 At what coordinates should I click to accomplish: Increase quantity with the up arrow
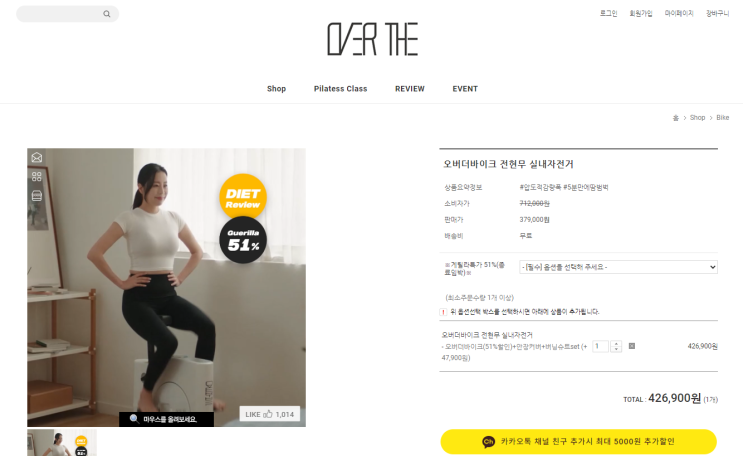coord(616,343)
